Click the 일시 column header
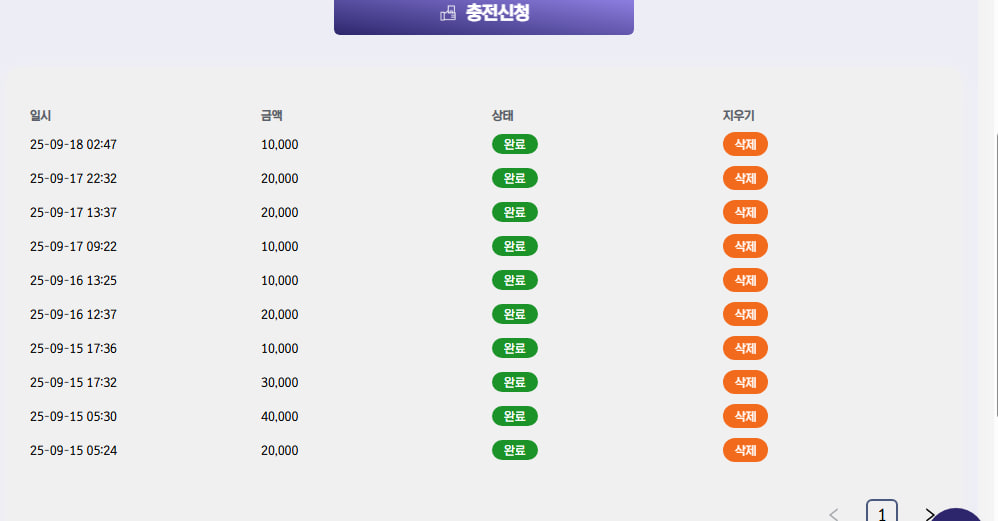Viewport: 998px width, 521px height. [x=41, y=116]
